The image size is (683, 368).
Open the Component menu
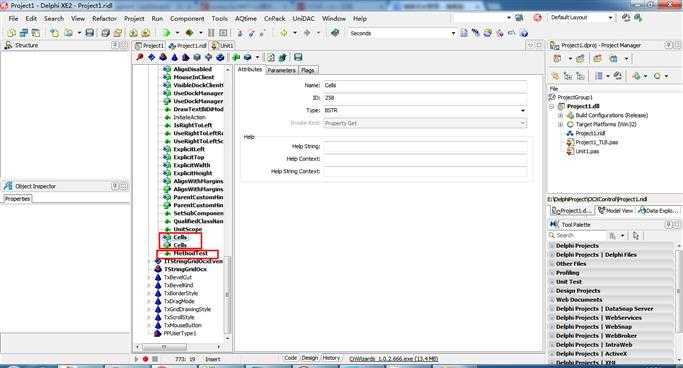coord(187,19)
